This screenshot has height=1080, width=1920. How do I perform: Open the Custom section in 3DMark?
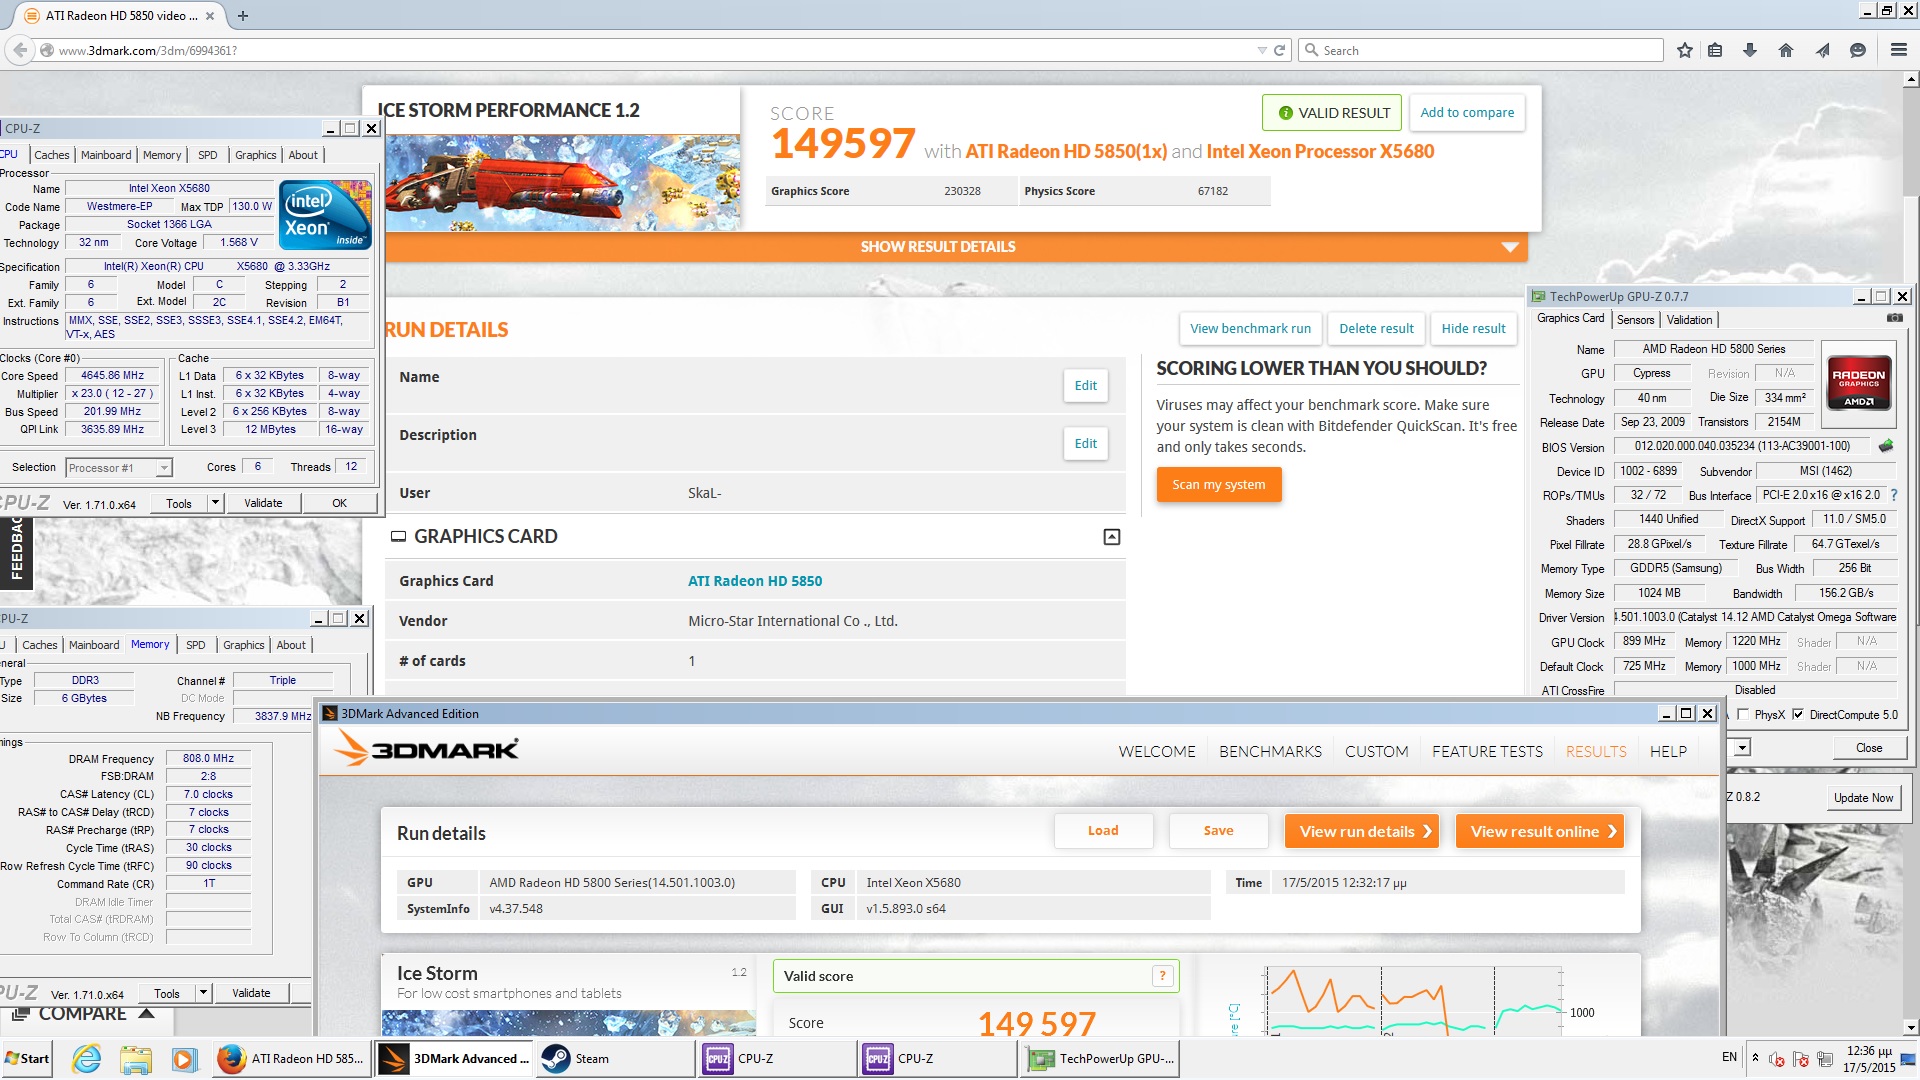click(x=1376, y=752)
